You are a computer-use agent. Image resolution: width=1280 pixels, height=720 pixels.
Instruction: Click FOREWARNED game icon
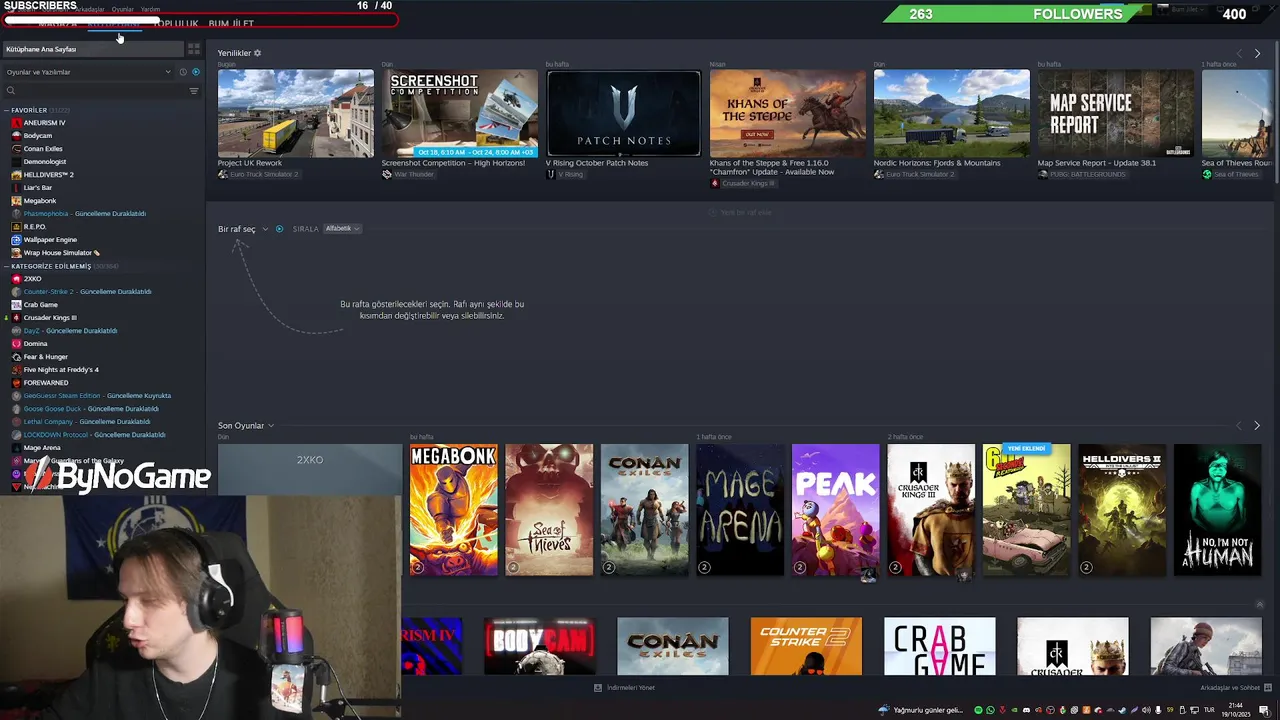(16, 383)
